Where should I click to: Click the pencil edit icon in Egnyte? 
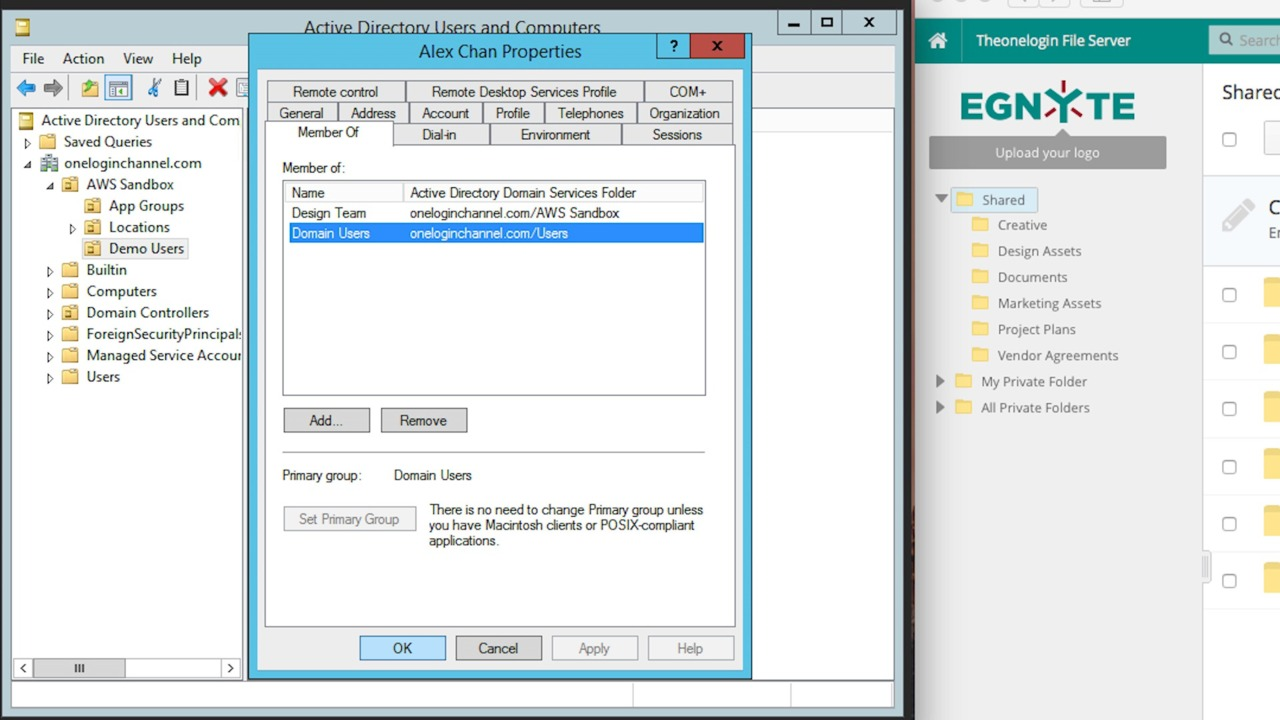[x=1237, y=213]
